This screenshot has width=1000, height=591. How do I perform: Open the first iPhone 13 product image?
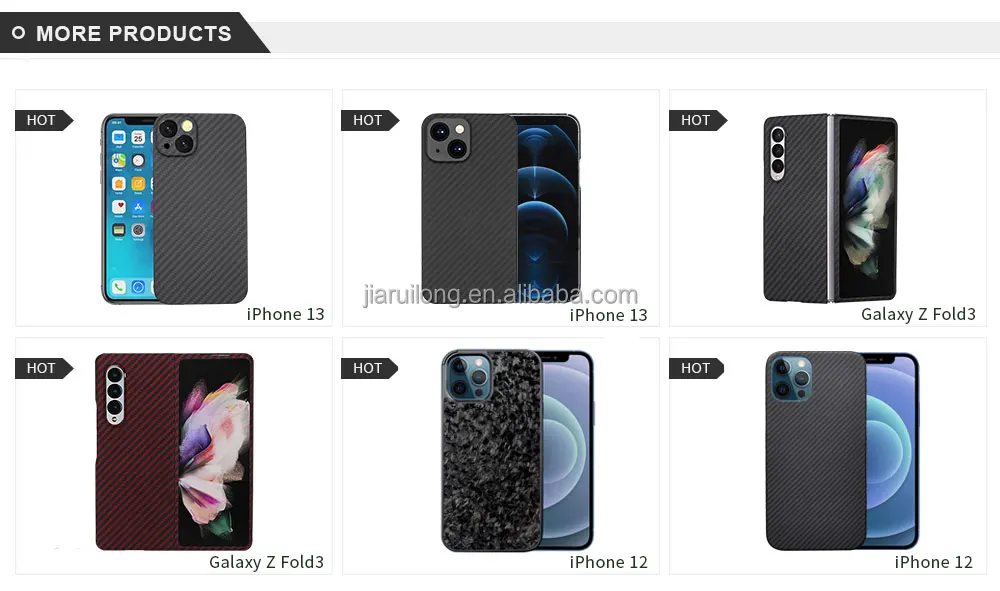[174, 208]
